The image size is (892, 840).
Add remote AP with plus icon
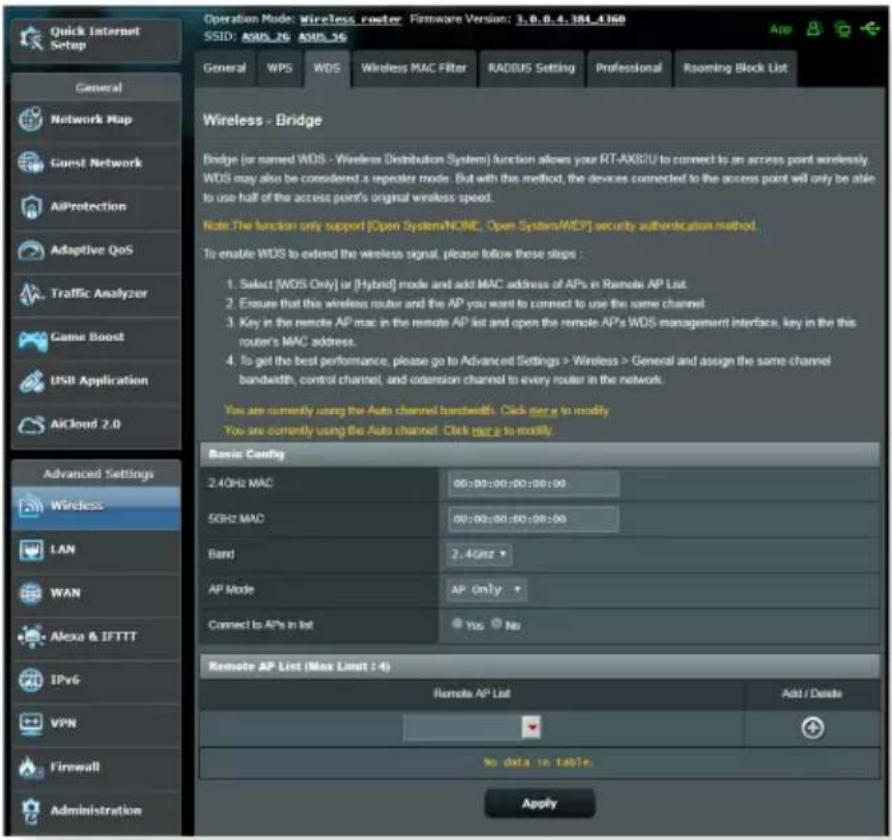[812, 727]
